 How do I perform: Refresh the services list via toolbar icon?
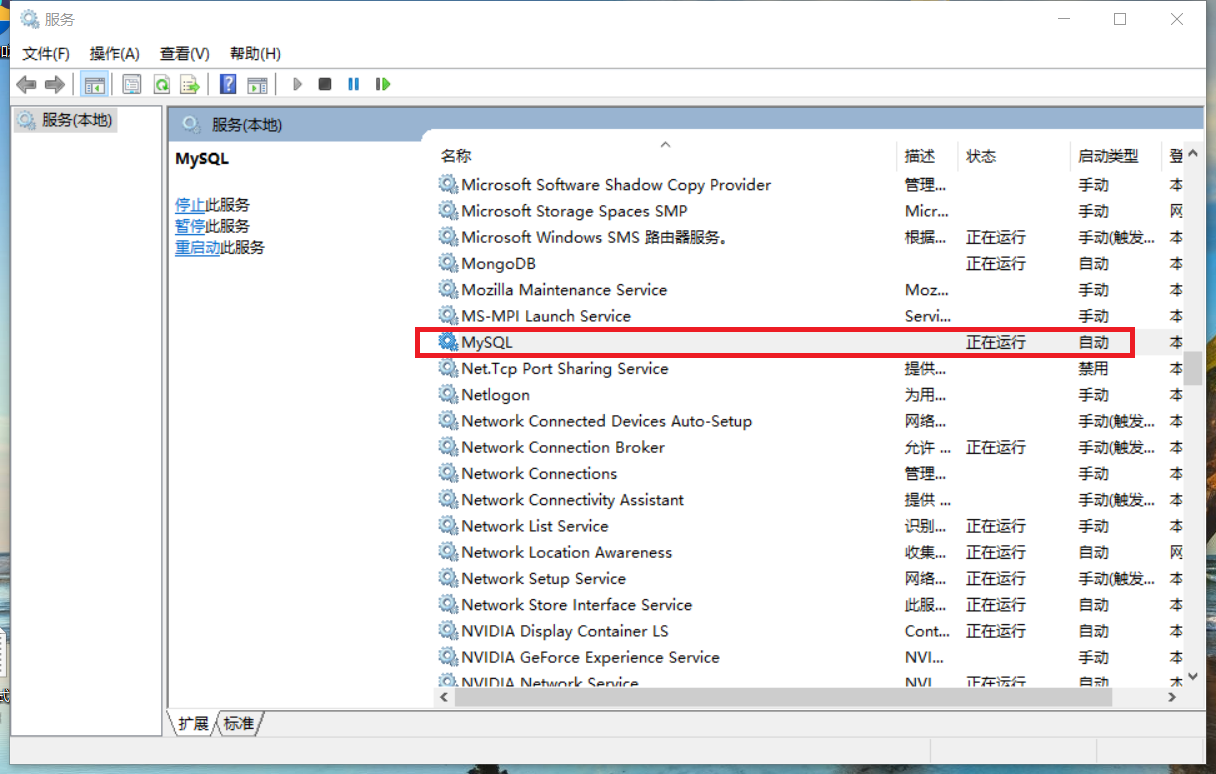click(x=161, y=84)
